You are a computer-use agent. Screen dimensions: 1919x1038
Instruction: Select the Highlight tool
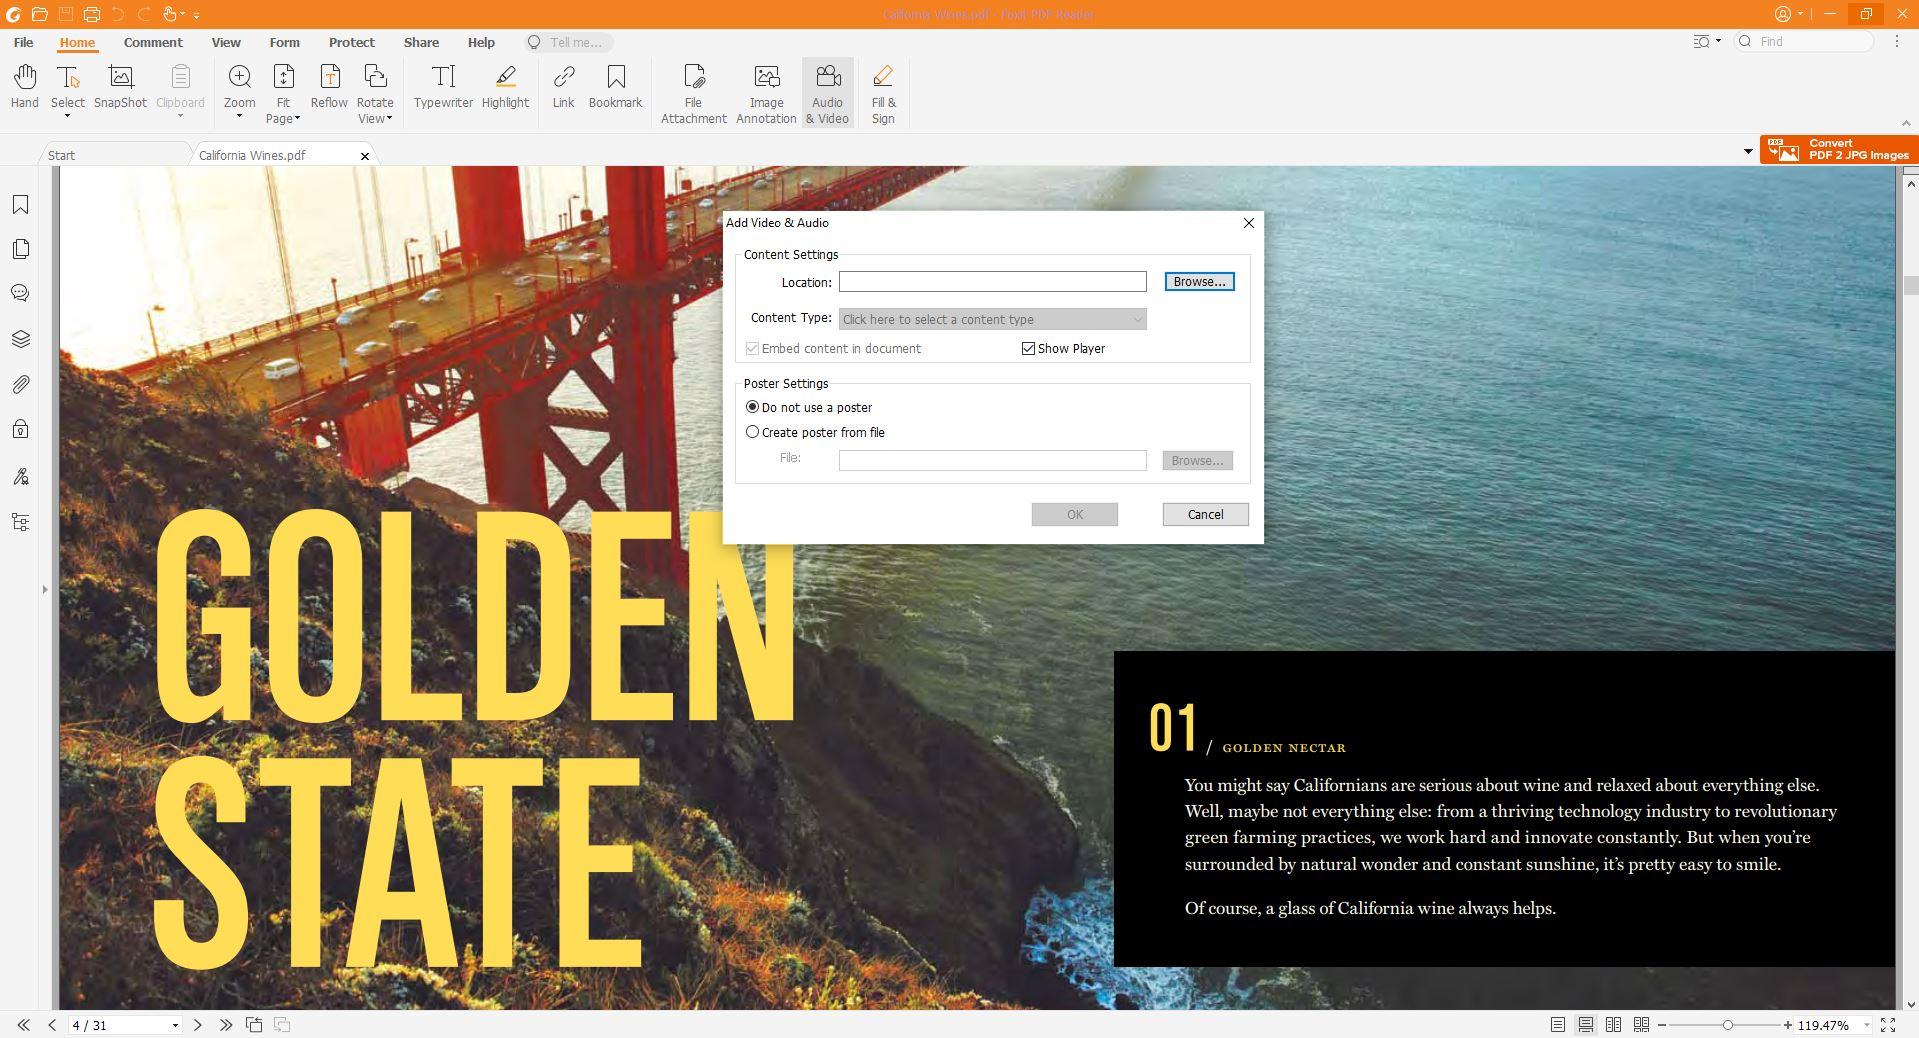click(x=505, y=87)
